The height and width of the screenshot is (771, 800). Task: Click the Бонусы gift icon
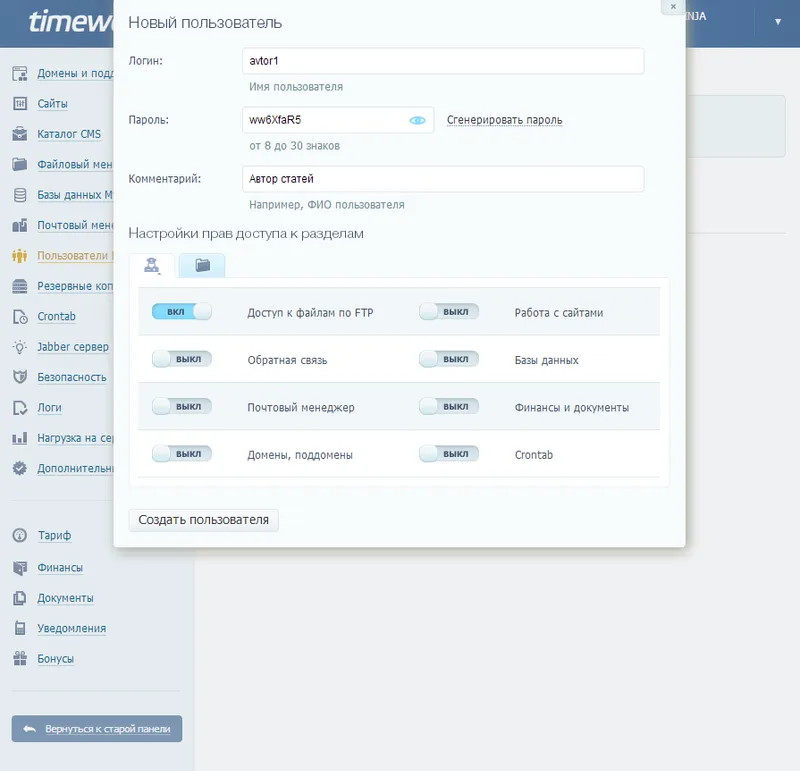[x=19, y=659]
